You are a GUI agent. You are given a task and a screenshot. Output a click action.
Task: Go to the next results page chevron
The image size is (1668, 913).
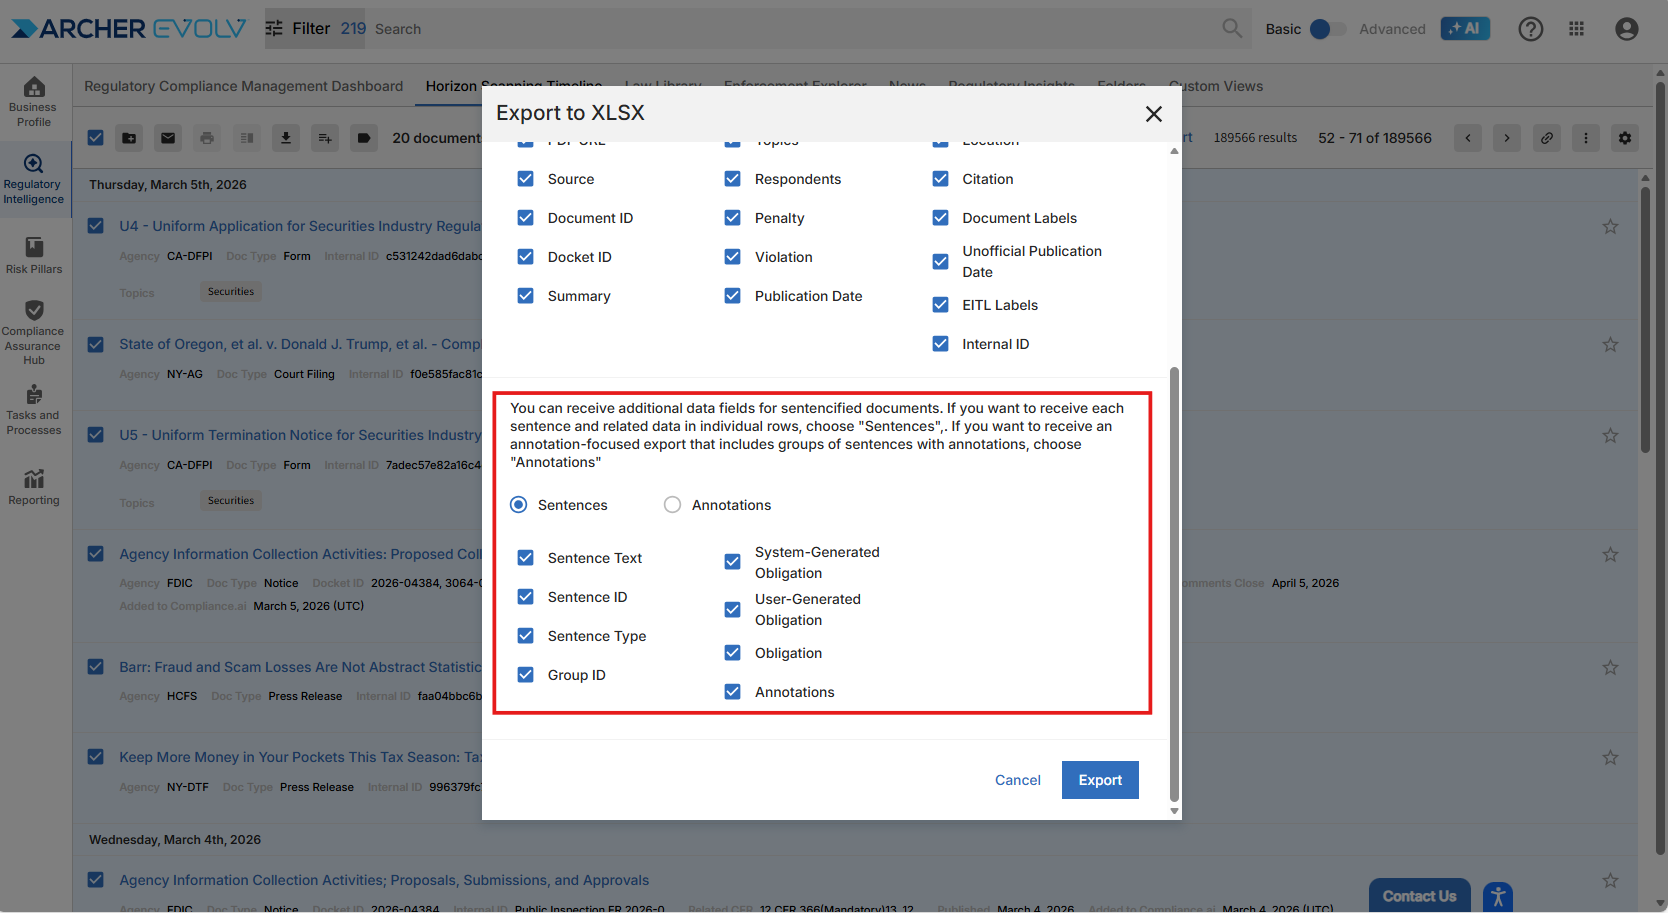(x=1507, y=138)
